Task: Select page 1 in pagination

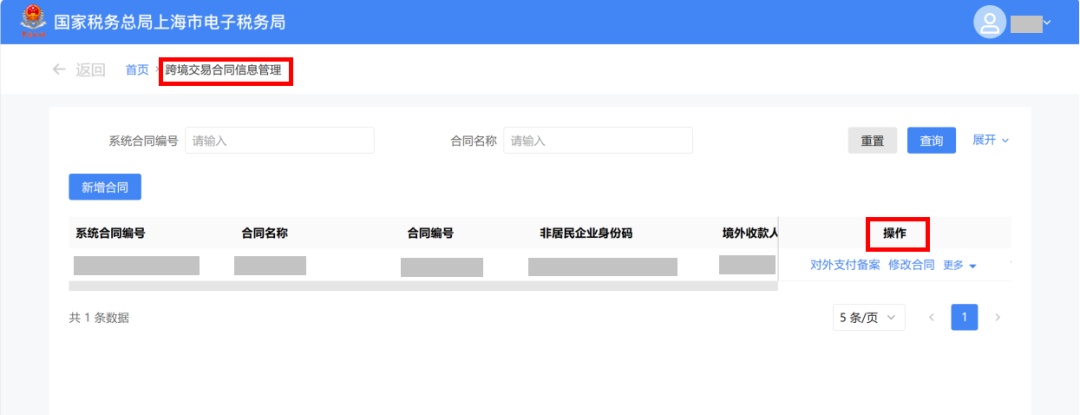Action: pos(964,317)
